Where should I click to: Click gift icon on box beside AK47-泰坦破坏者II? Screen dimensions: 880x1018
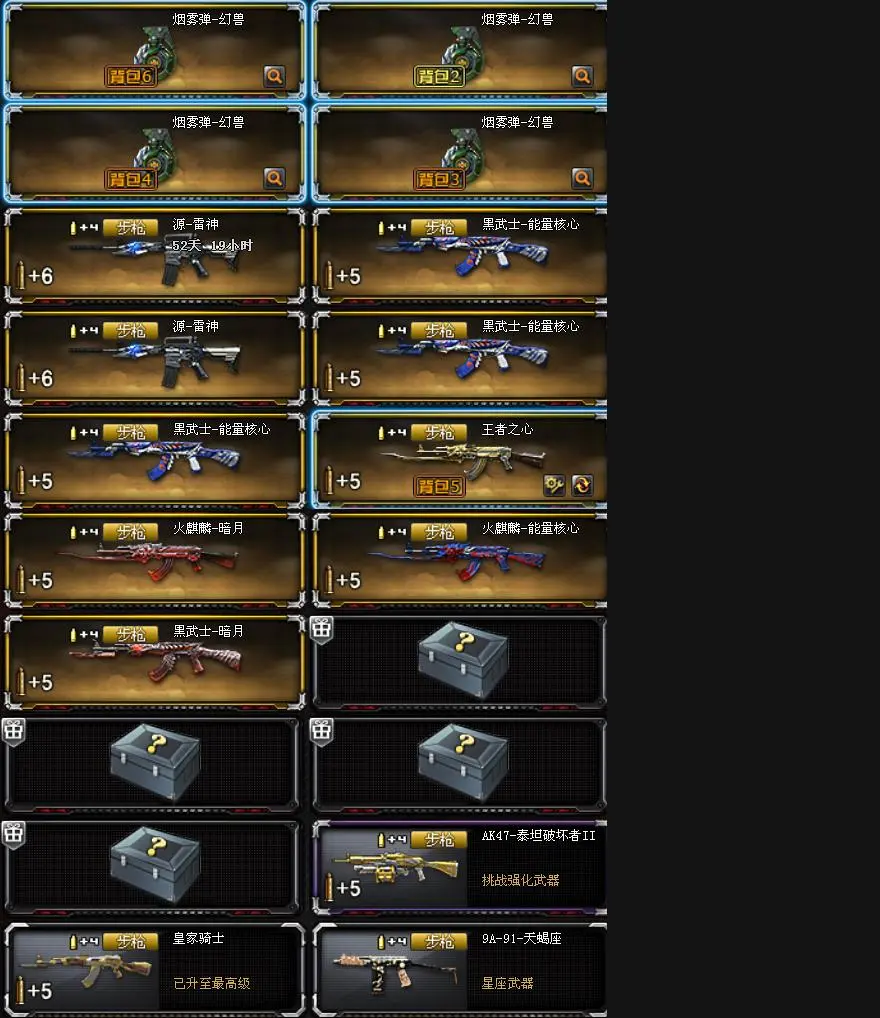coord(13,834)
